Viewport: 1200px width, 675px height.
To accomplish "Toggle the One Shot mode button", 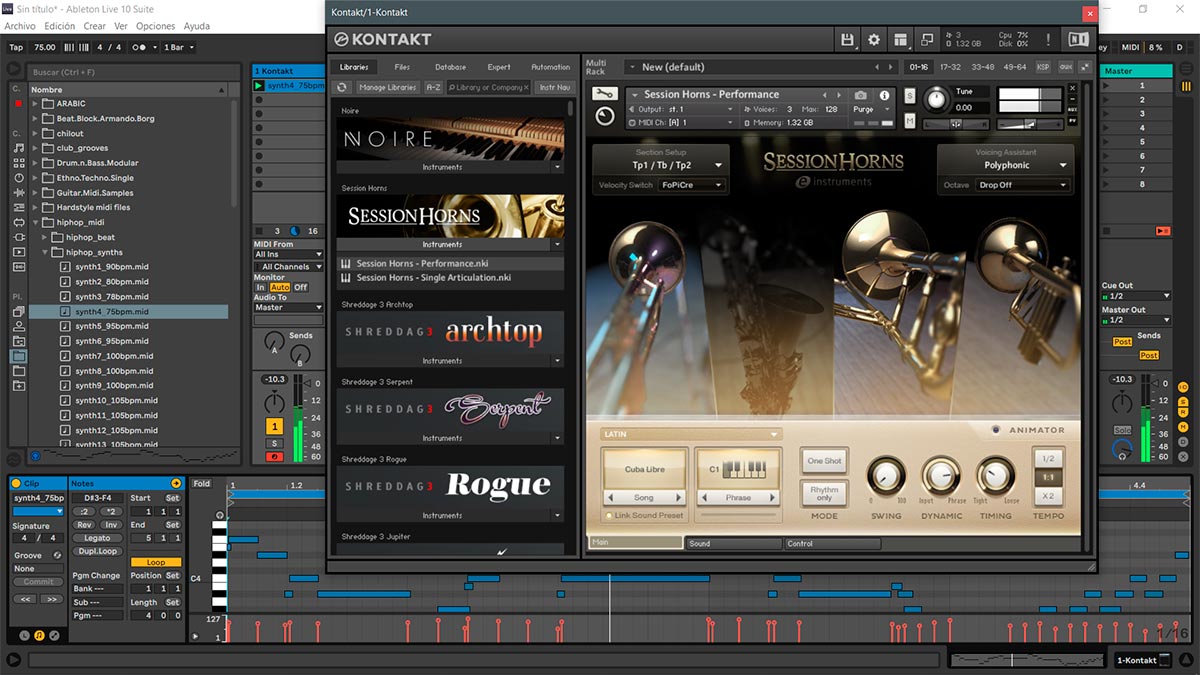I will point(824,461).
